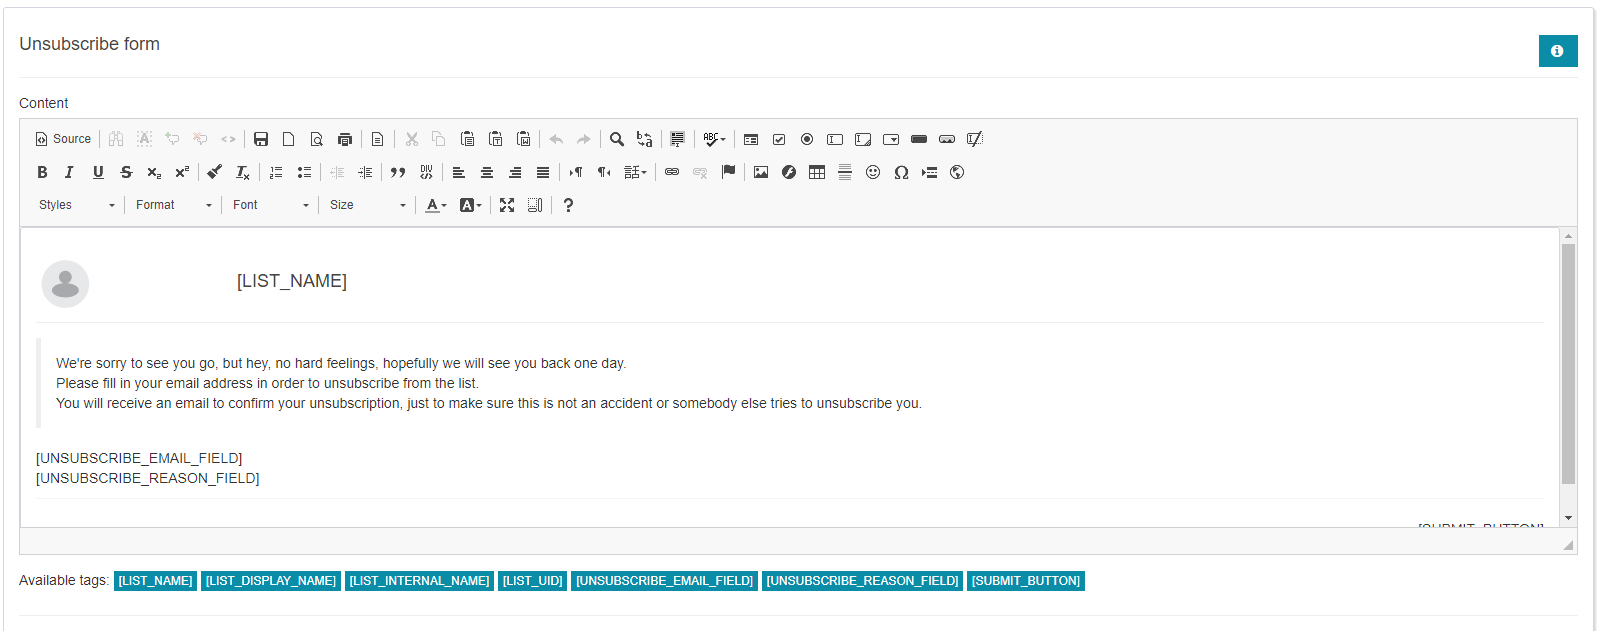Insert a Text Field form element
Screen dimensions: 1602x631
click(835, 139)
